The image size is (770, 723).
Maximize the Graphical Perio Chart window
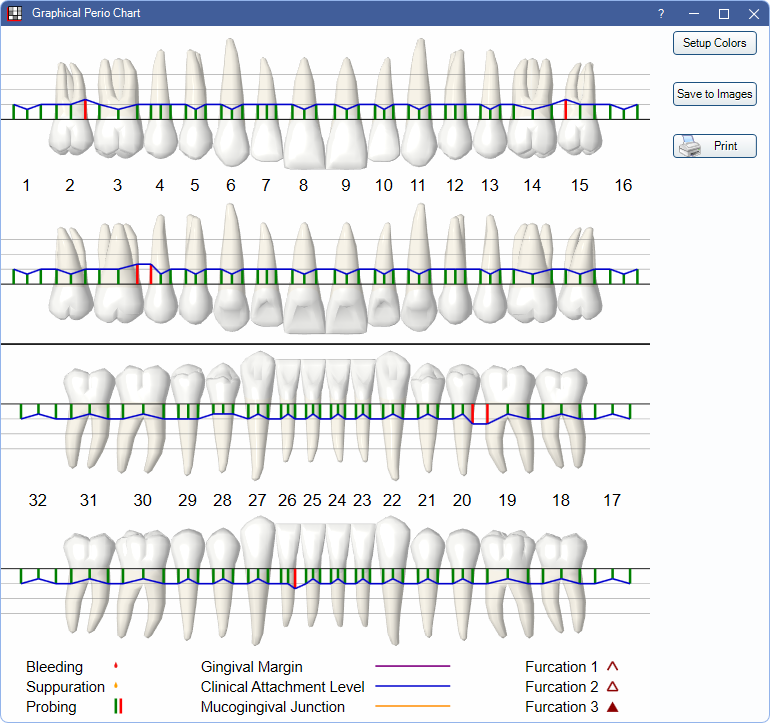point(724,14)
